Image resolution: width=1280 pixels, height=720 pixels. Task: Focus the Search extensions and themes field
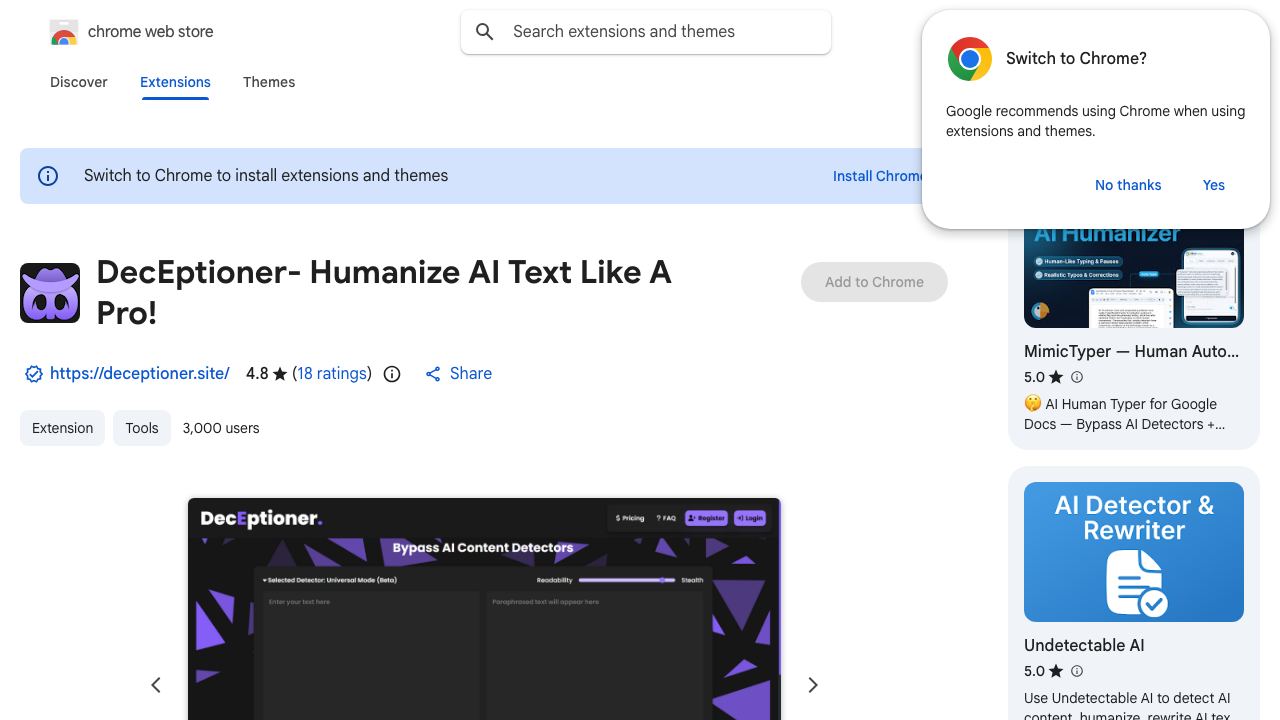646,32
